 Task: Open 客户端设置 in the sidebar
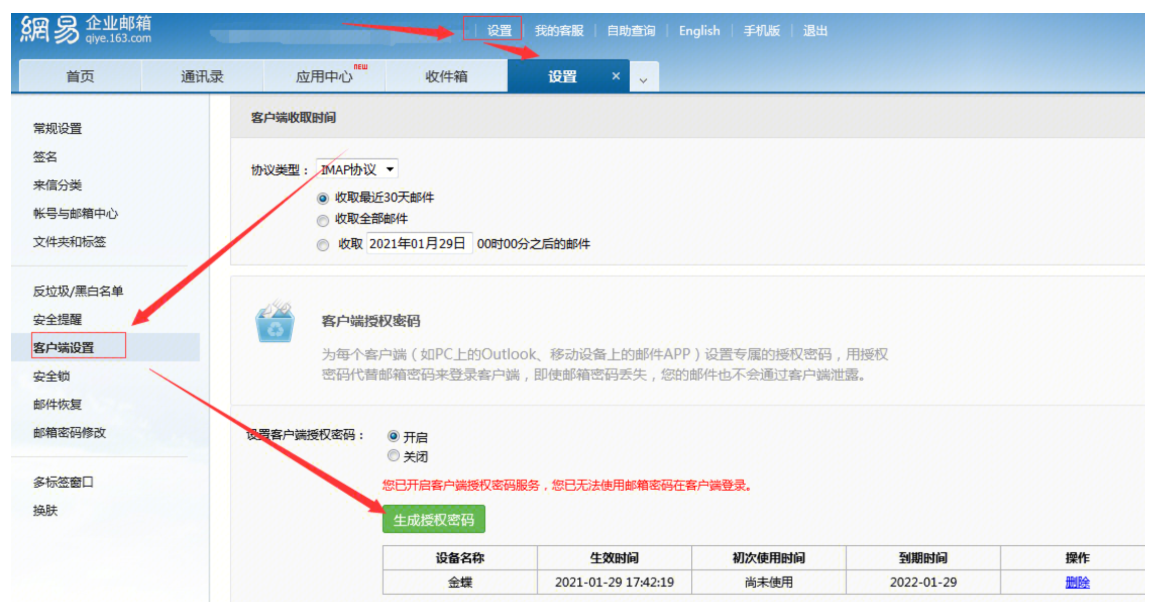(64, 348)
